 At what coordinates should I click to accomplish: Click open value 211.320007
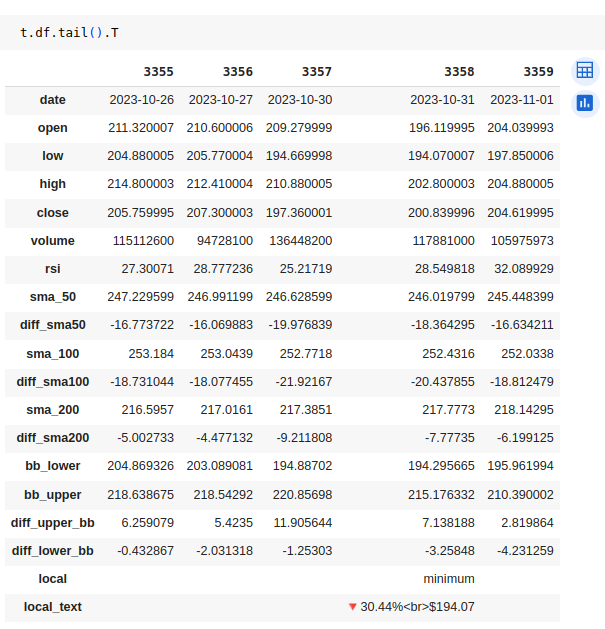pos(141,128)
